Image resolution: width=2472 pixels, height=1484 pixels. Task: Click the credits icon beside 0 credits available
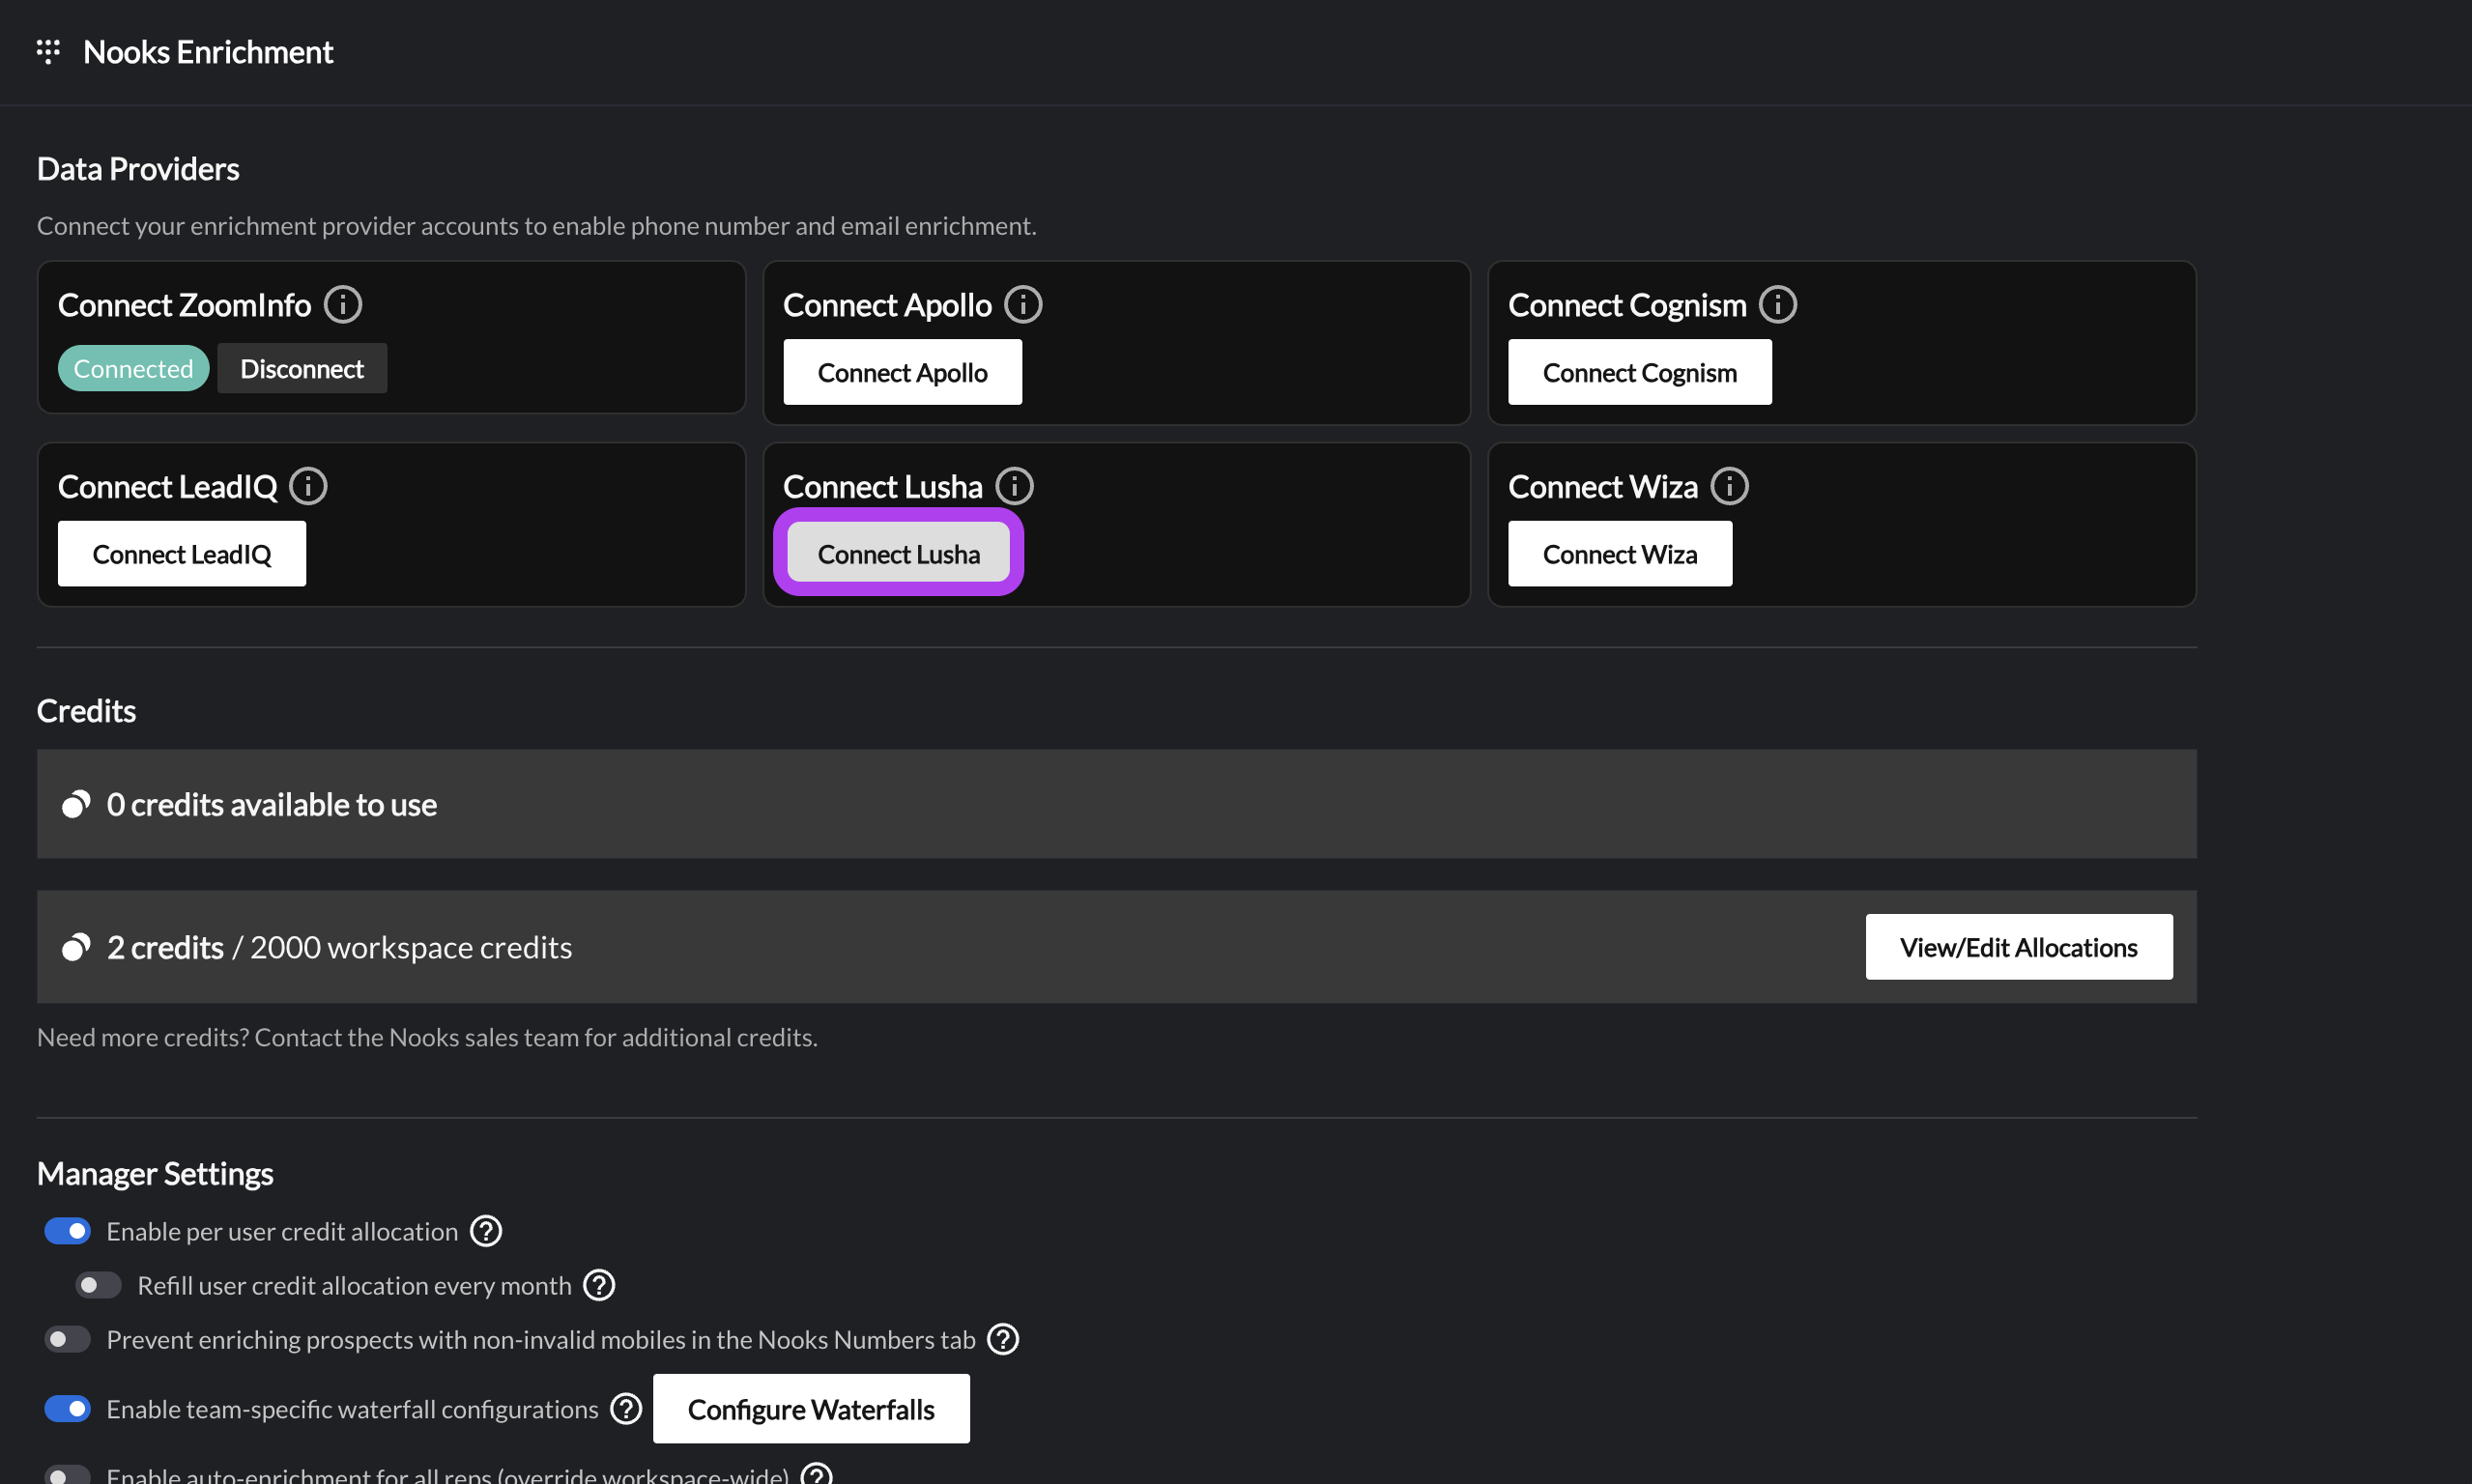pyautogui.click(x=76, y=804)
